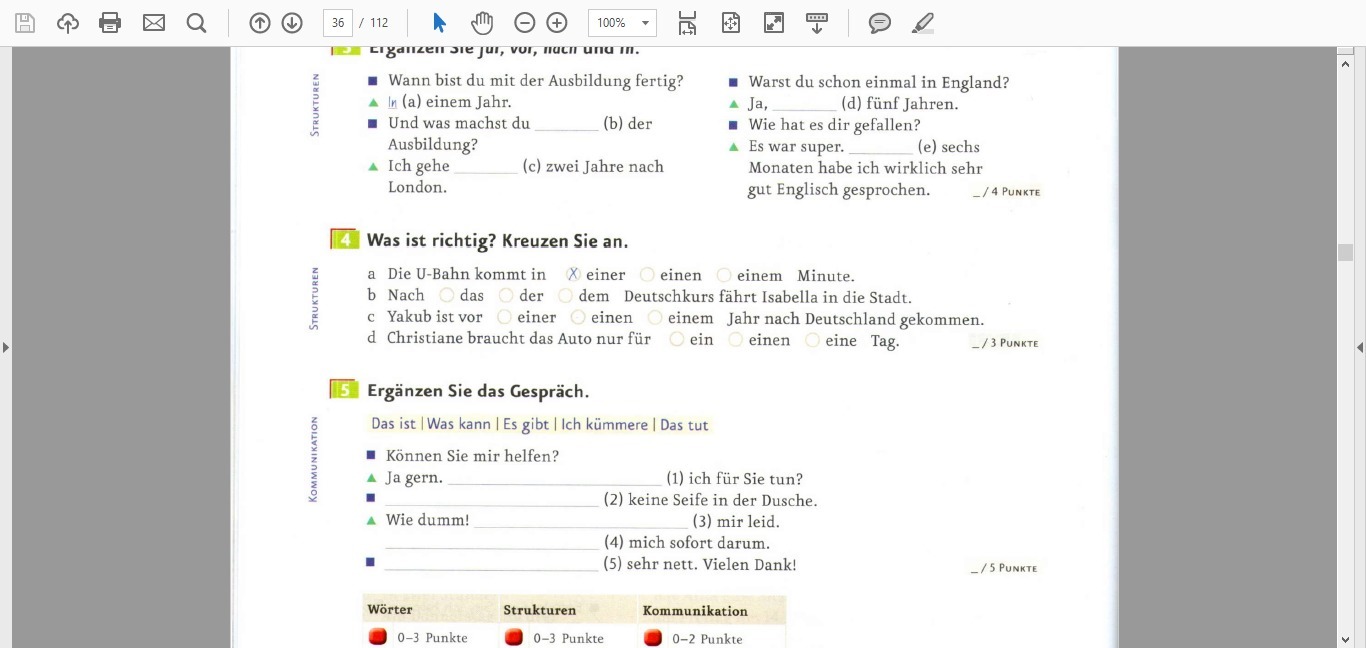The height and width of the screenshot is (648, 1366).
Task: Select 'ein' option in row d
Action: point(677,339)
